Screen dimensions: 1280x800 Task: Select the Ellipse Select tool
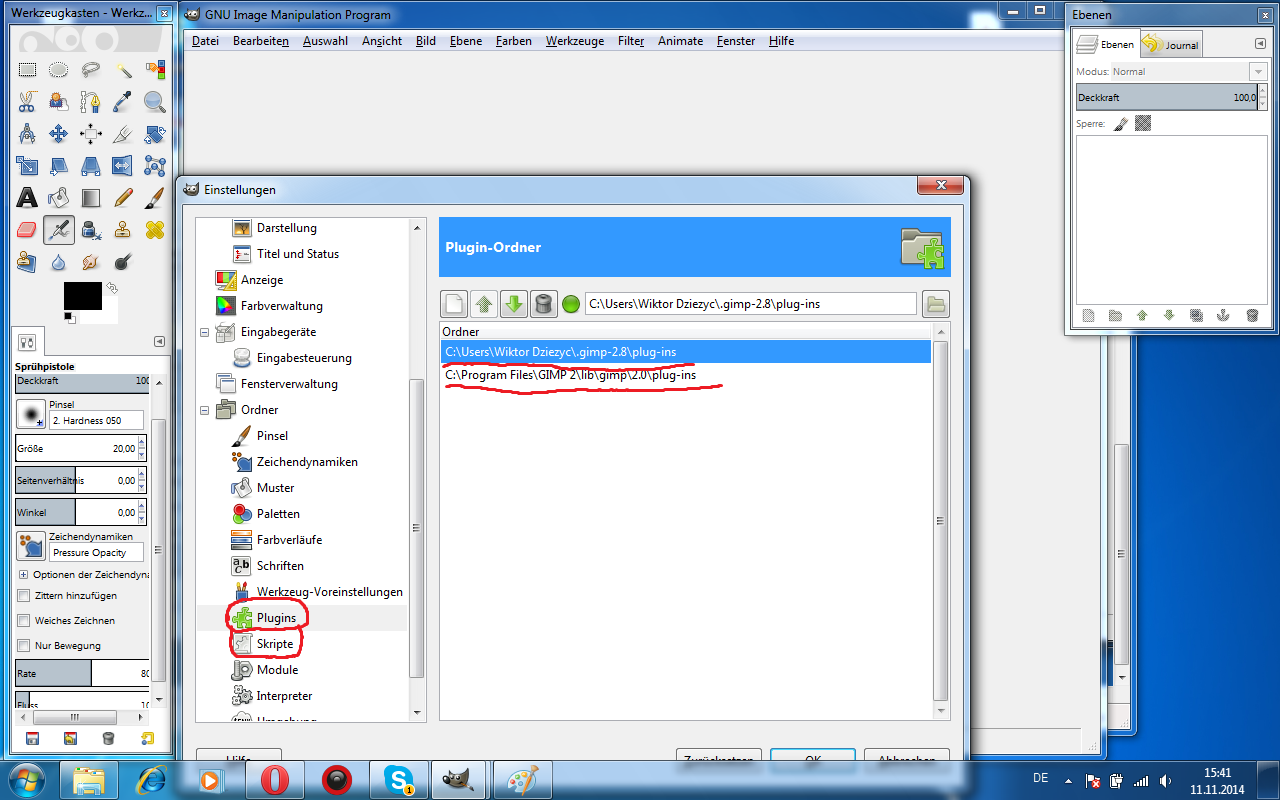click(59, 70)
